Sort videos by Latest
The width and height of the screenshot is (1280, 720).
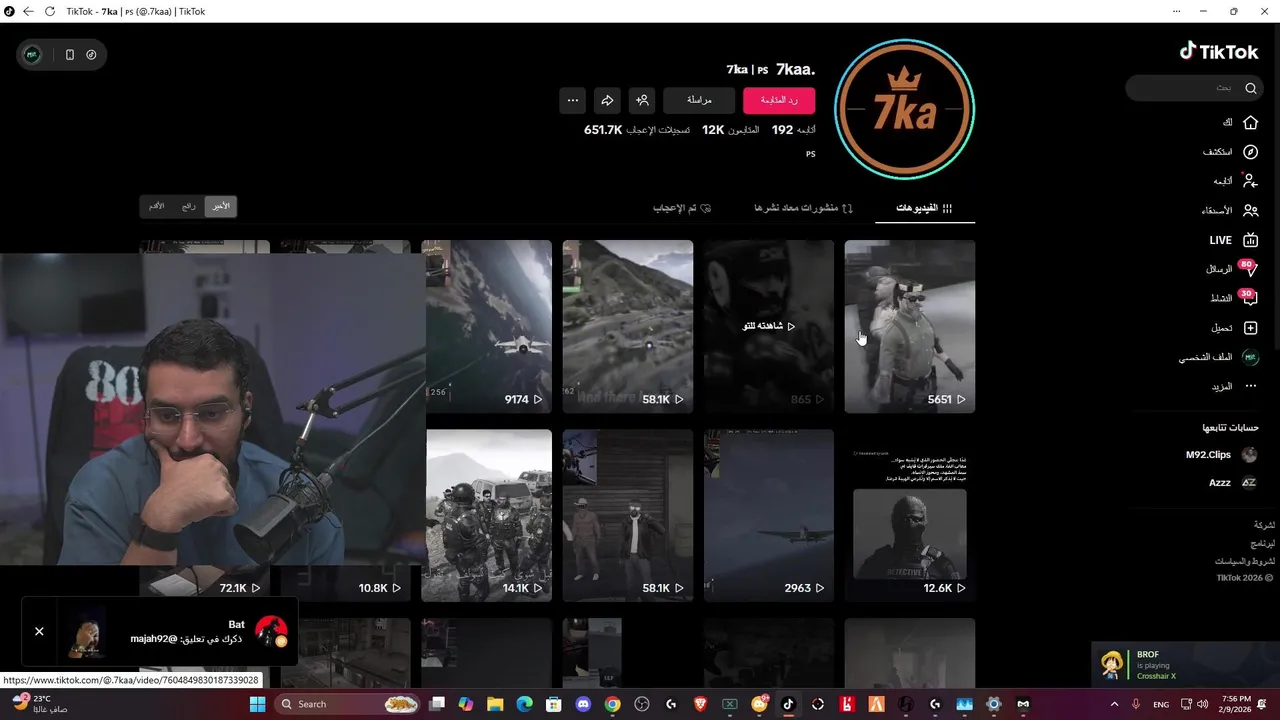220,206
